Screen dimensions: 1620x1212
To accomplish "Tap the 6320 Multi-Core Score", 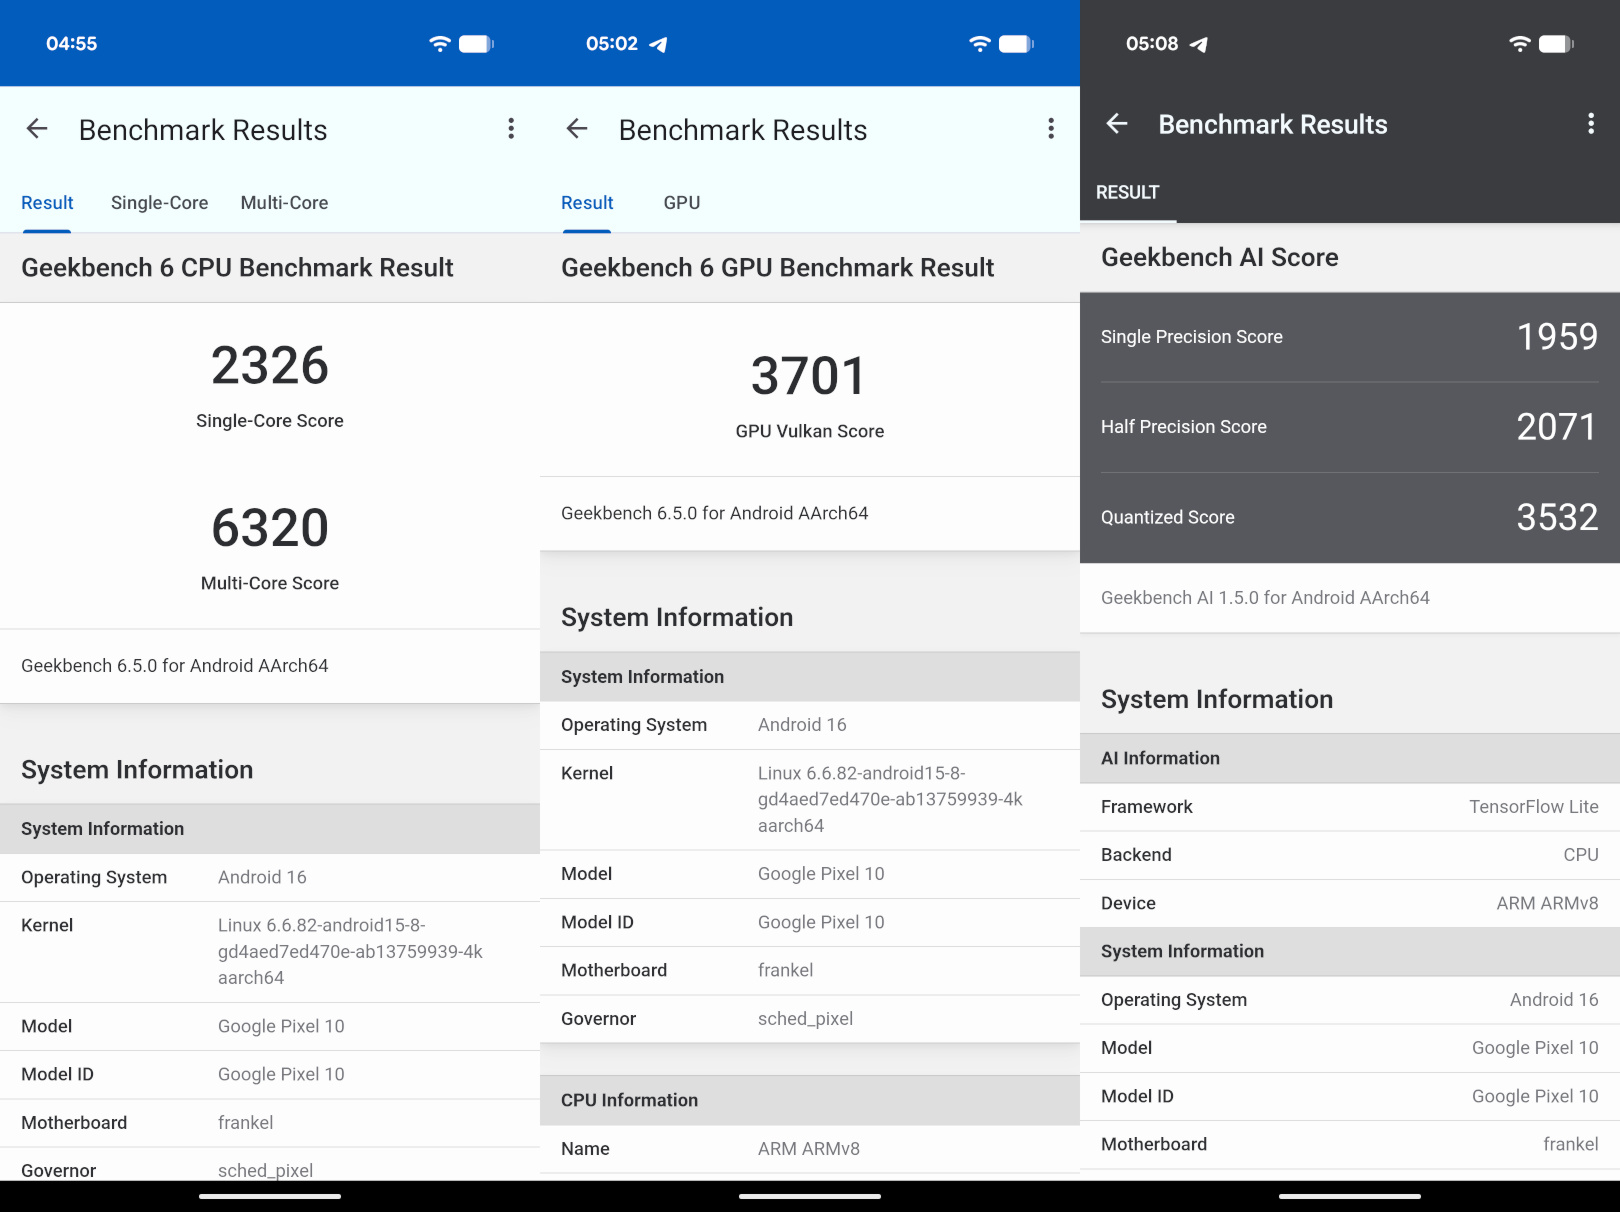I will (x=270, y=528).
